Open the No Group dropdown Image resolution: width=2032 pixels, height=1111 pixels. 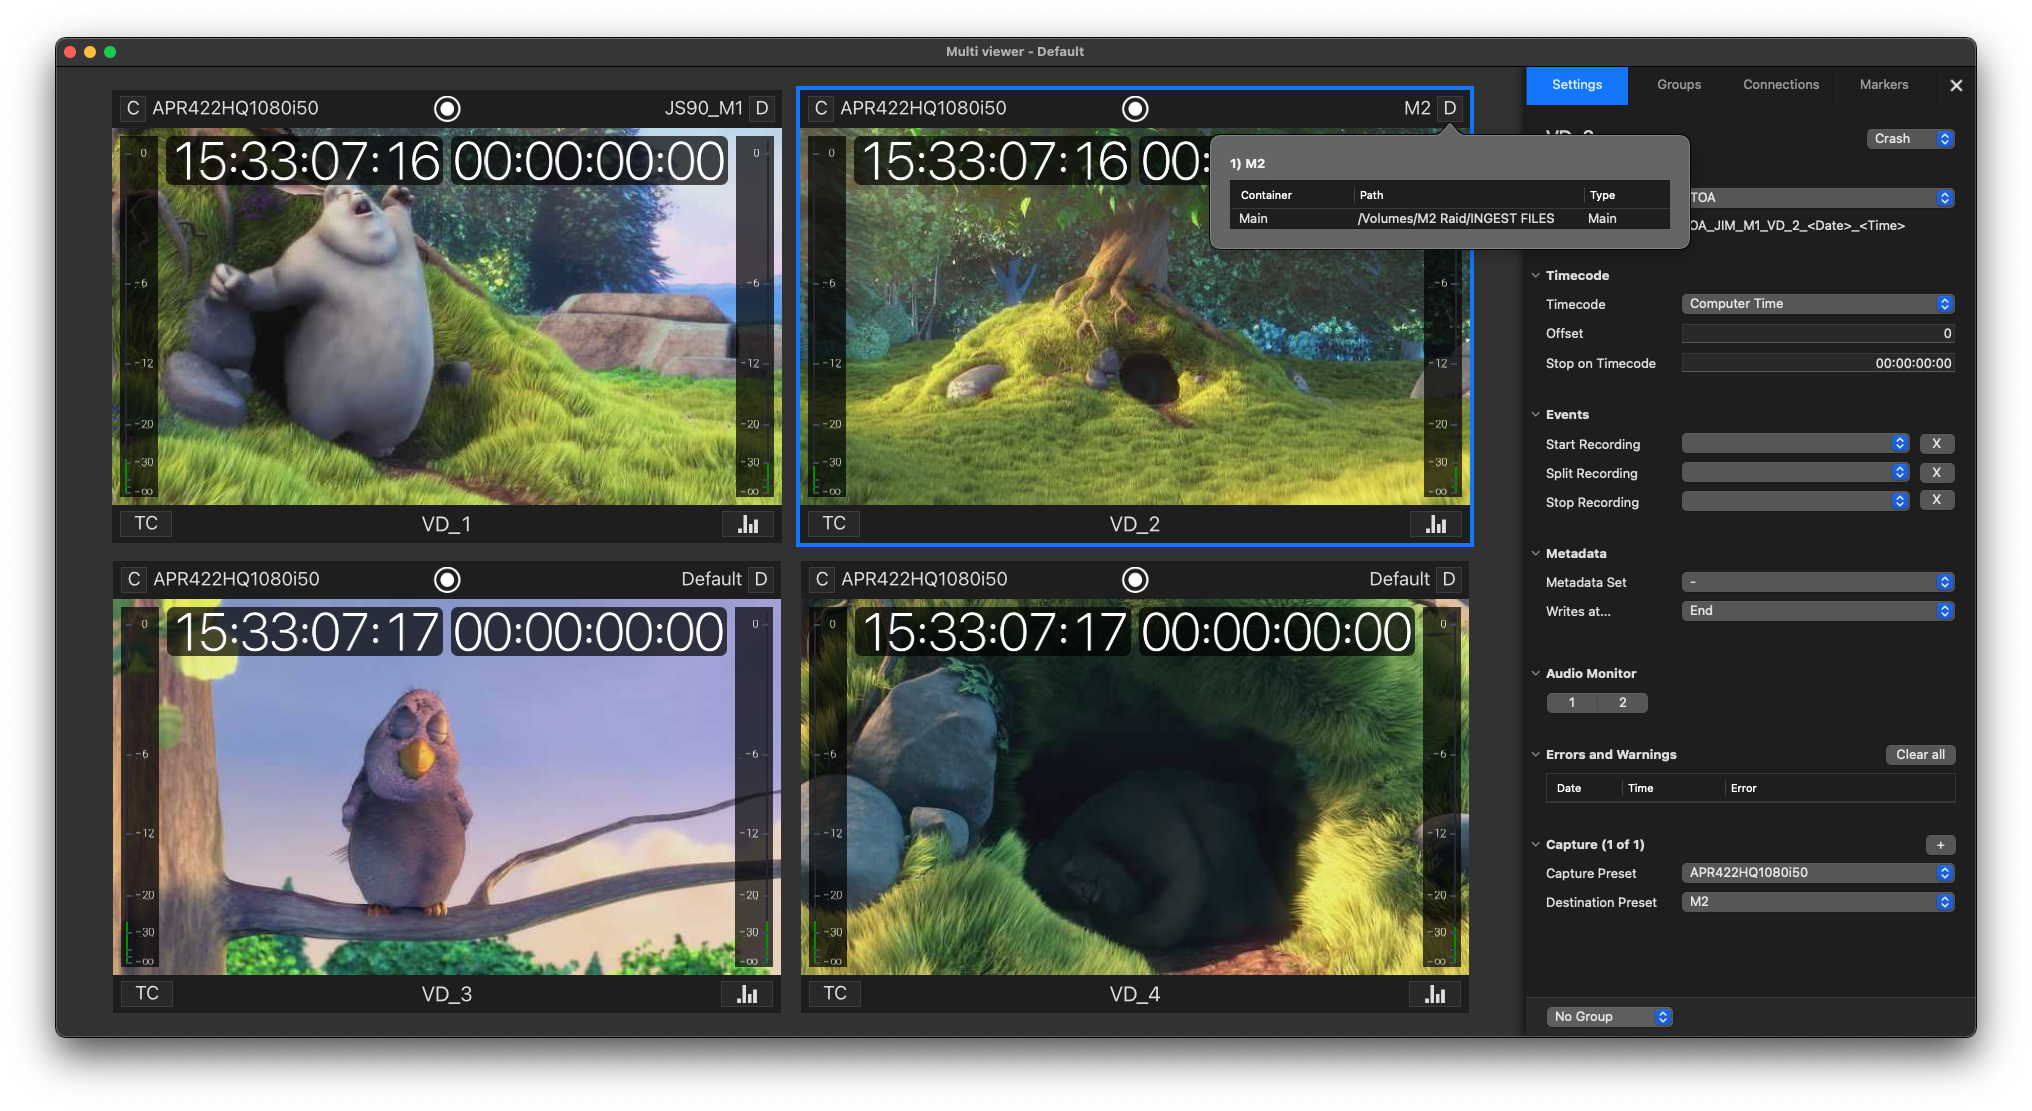1609,1017
